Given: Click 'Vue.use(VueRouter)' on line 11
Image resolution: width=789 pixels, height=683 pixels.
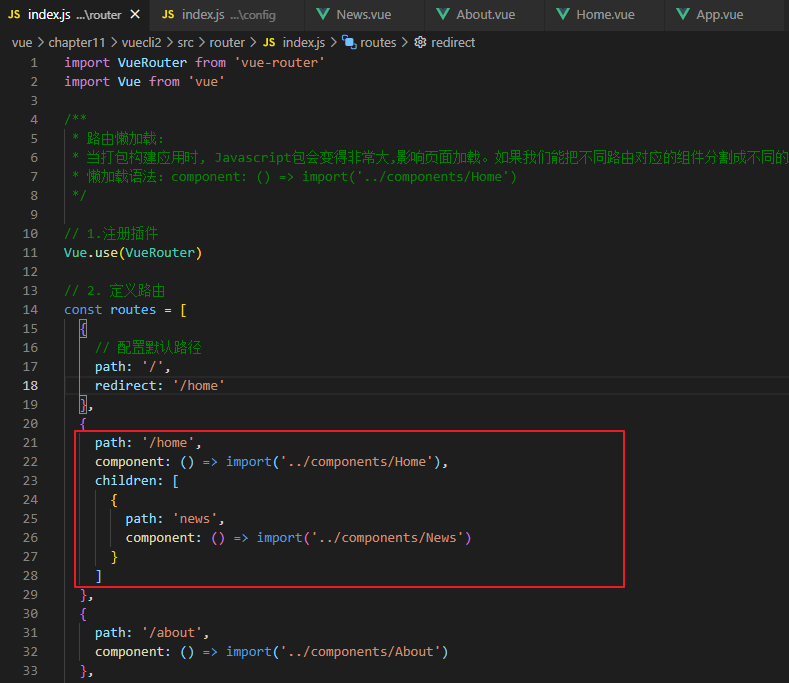Looking at the screenshot, I should [133, 253].
